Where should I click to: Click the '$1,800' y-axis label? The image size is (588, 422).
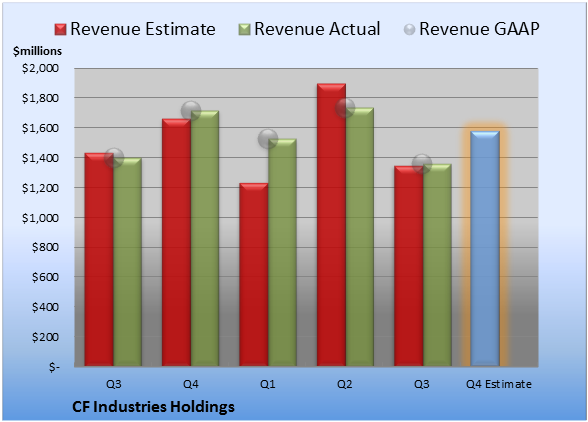click(40, 98)
